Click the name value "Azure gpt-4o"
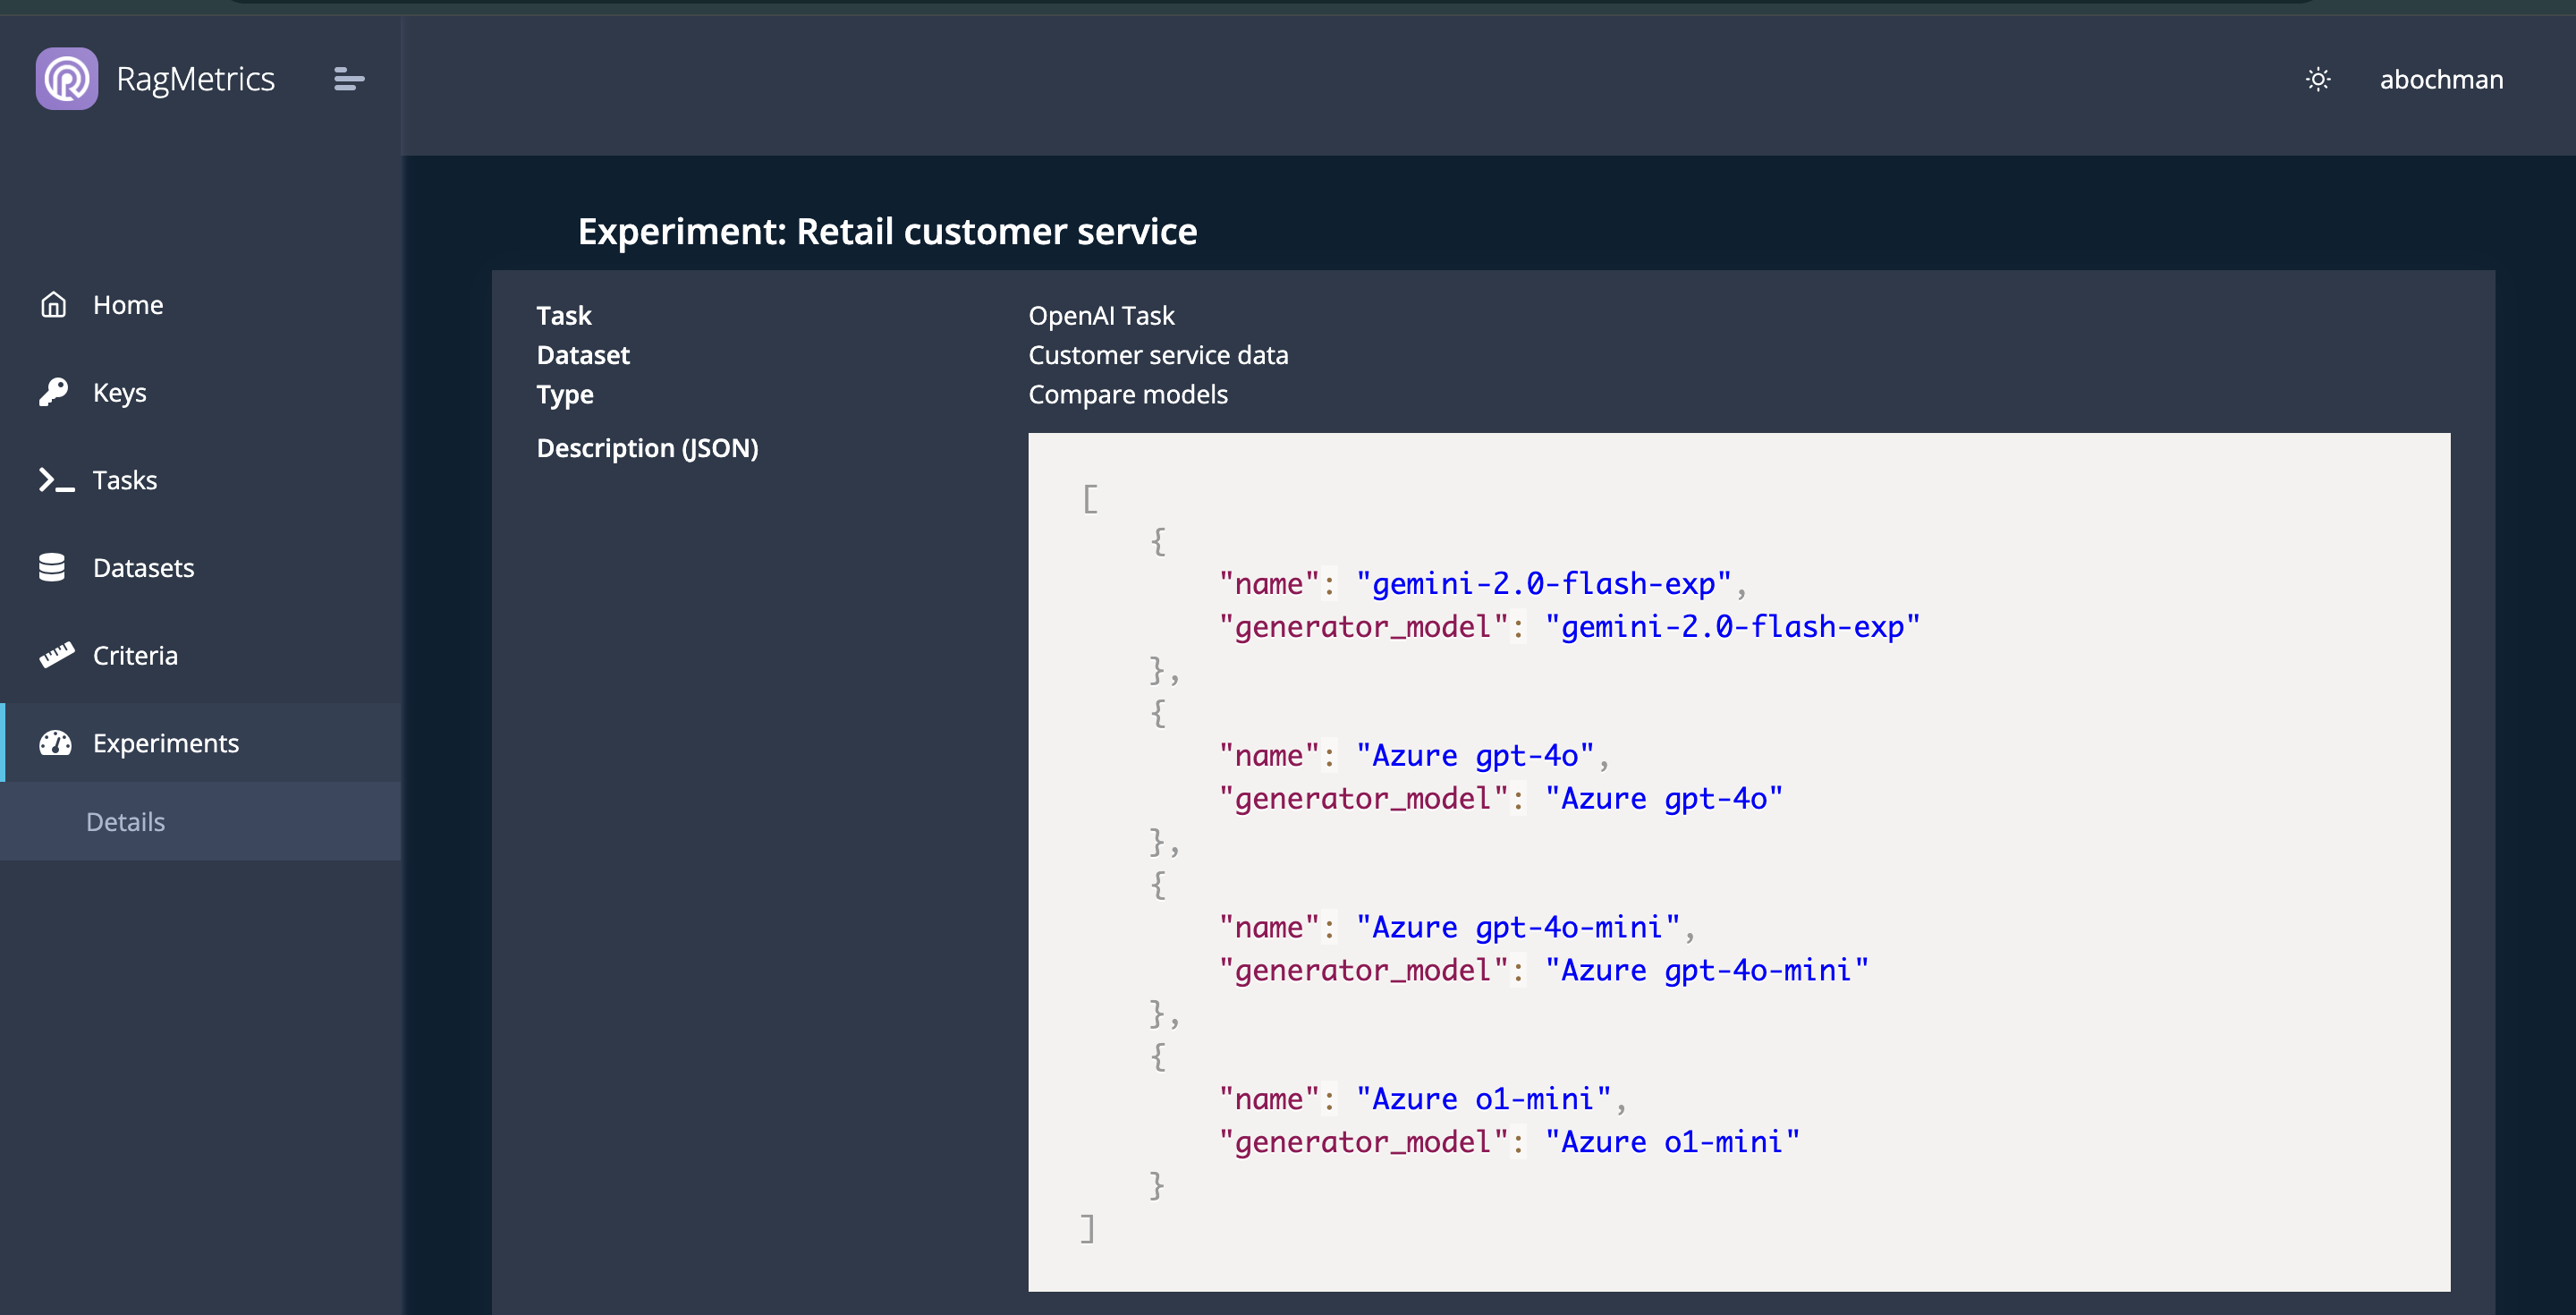This screenshot has width=2576, height=1315. click(x=1475, y=755)
